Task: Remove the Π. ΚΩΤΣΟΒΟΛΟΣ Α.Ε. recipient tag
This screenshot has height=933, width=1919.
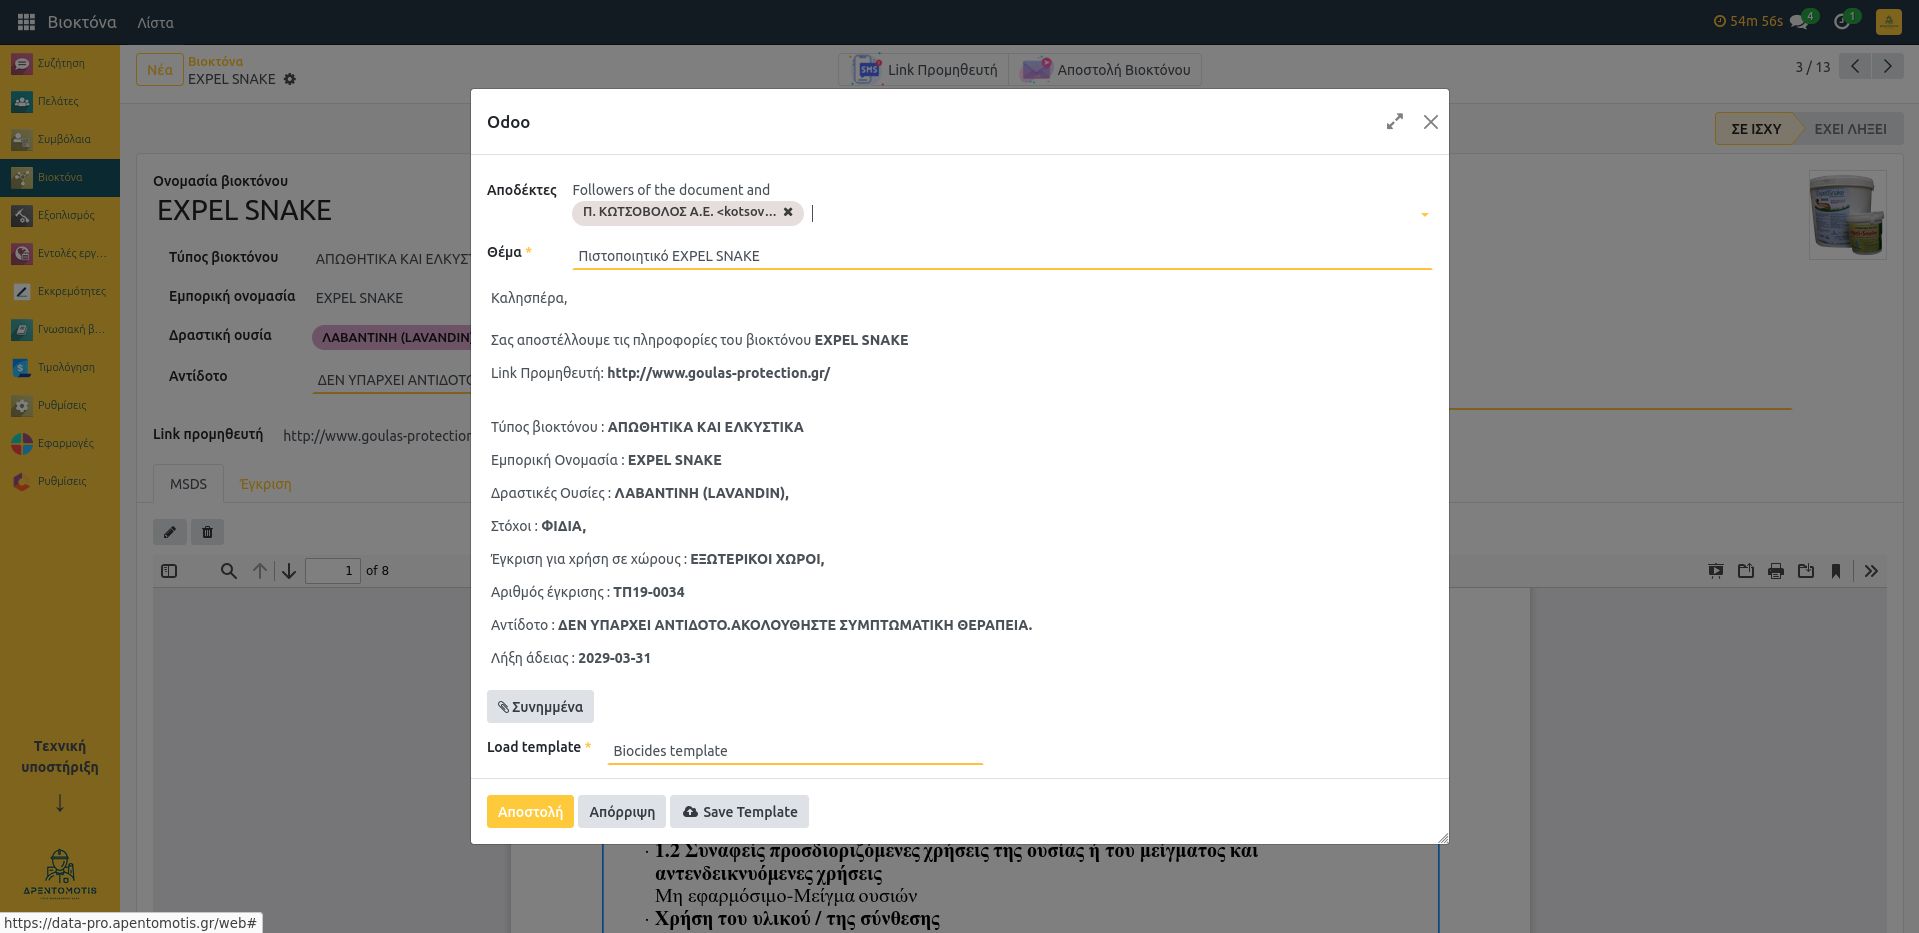Action: pyautogui.click(x=788, y=212)
